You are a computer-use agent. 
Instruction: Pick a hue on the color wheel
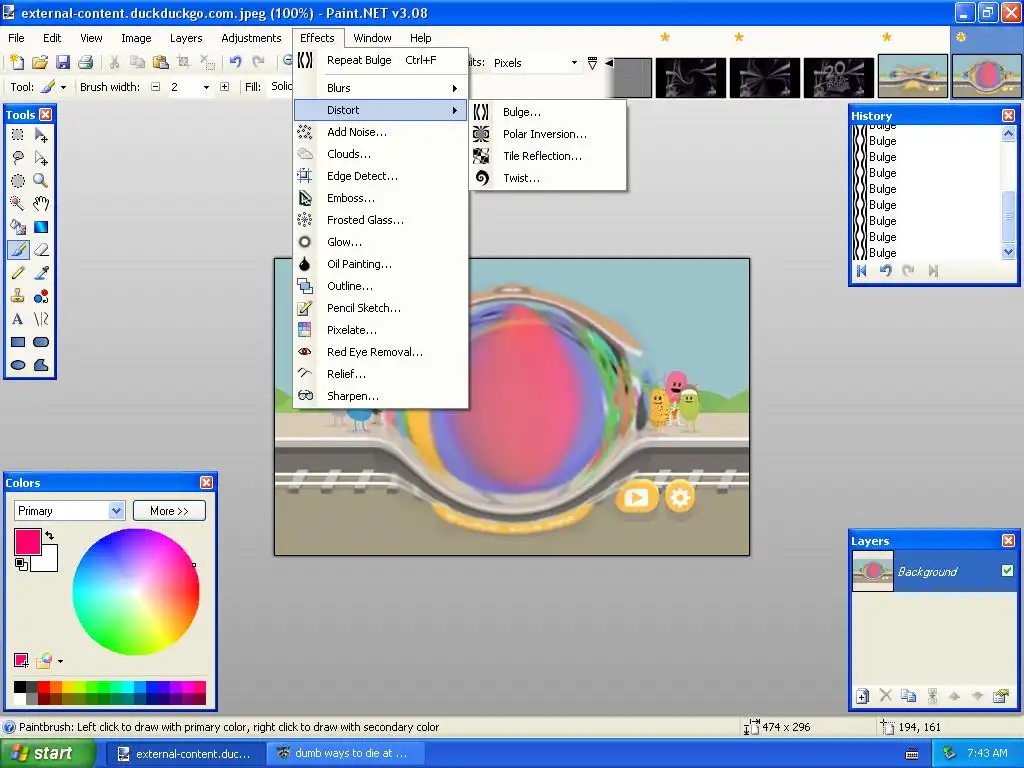(135, 592)
